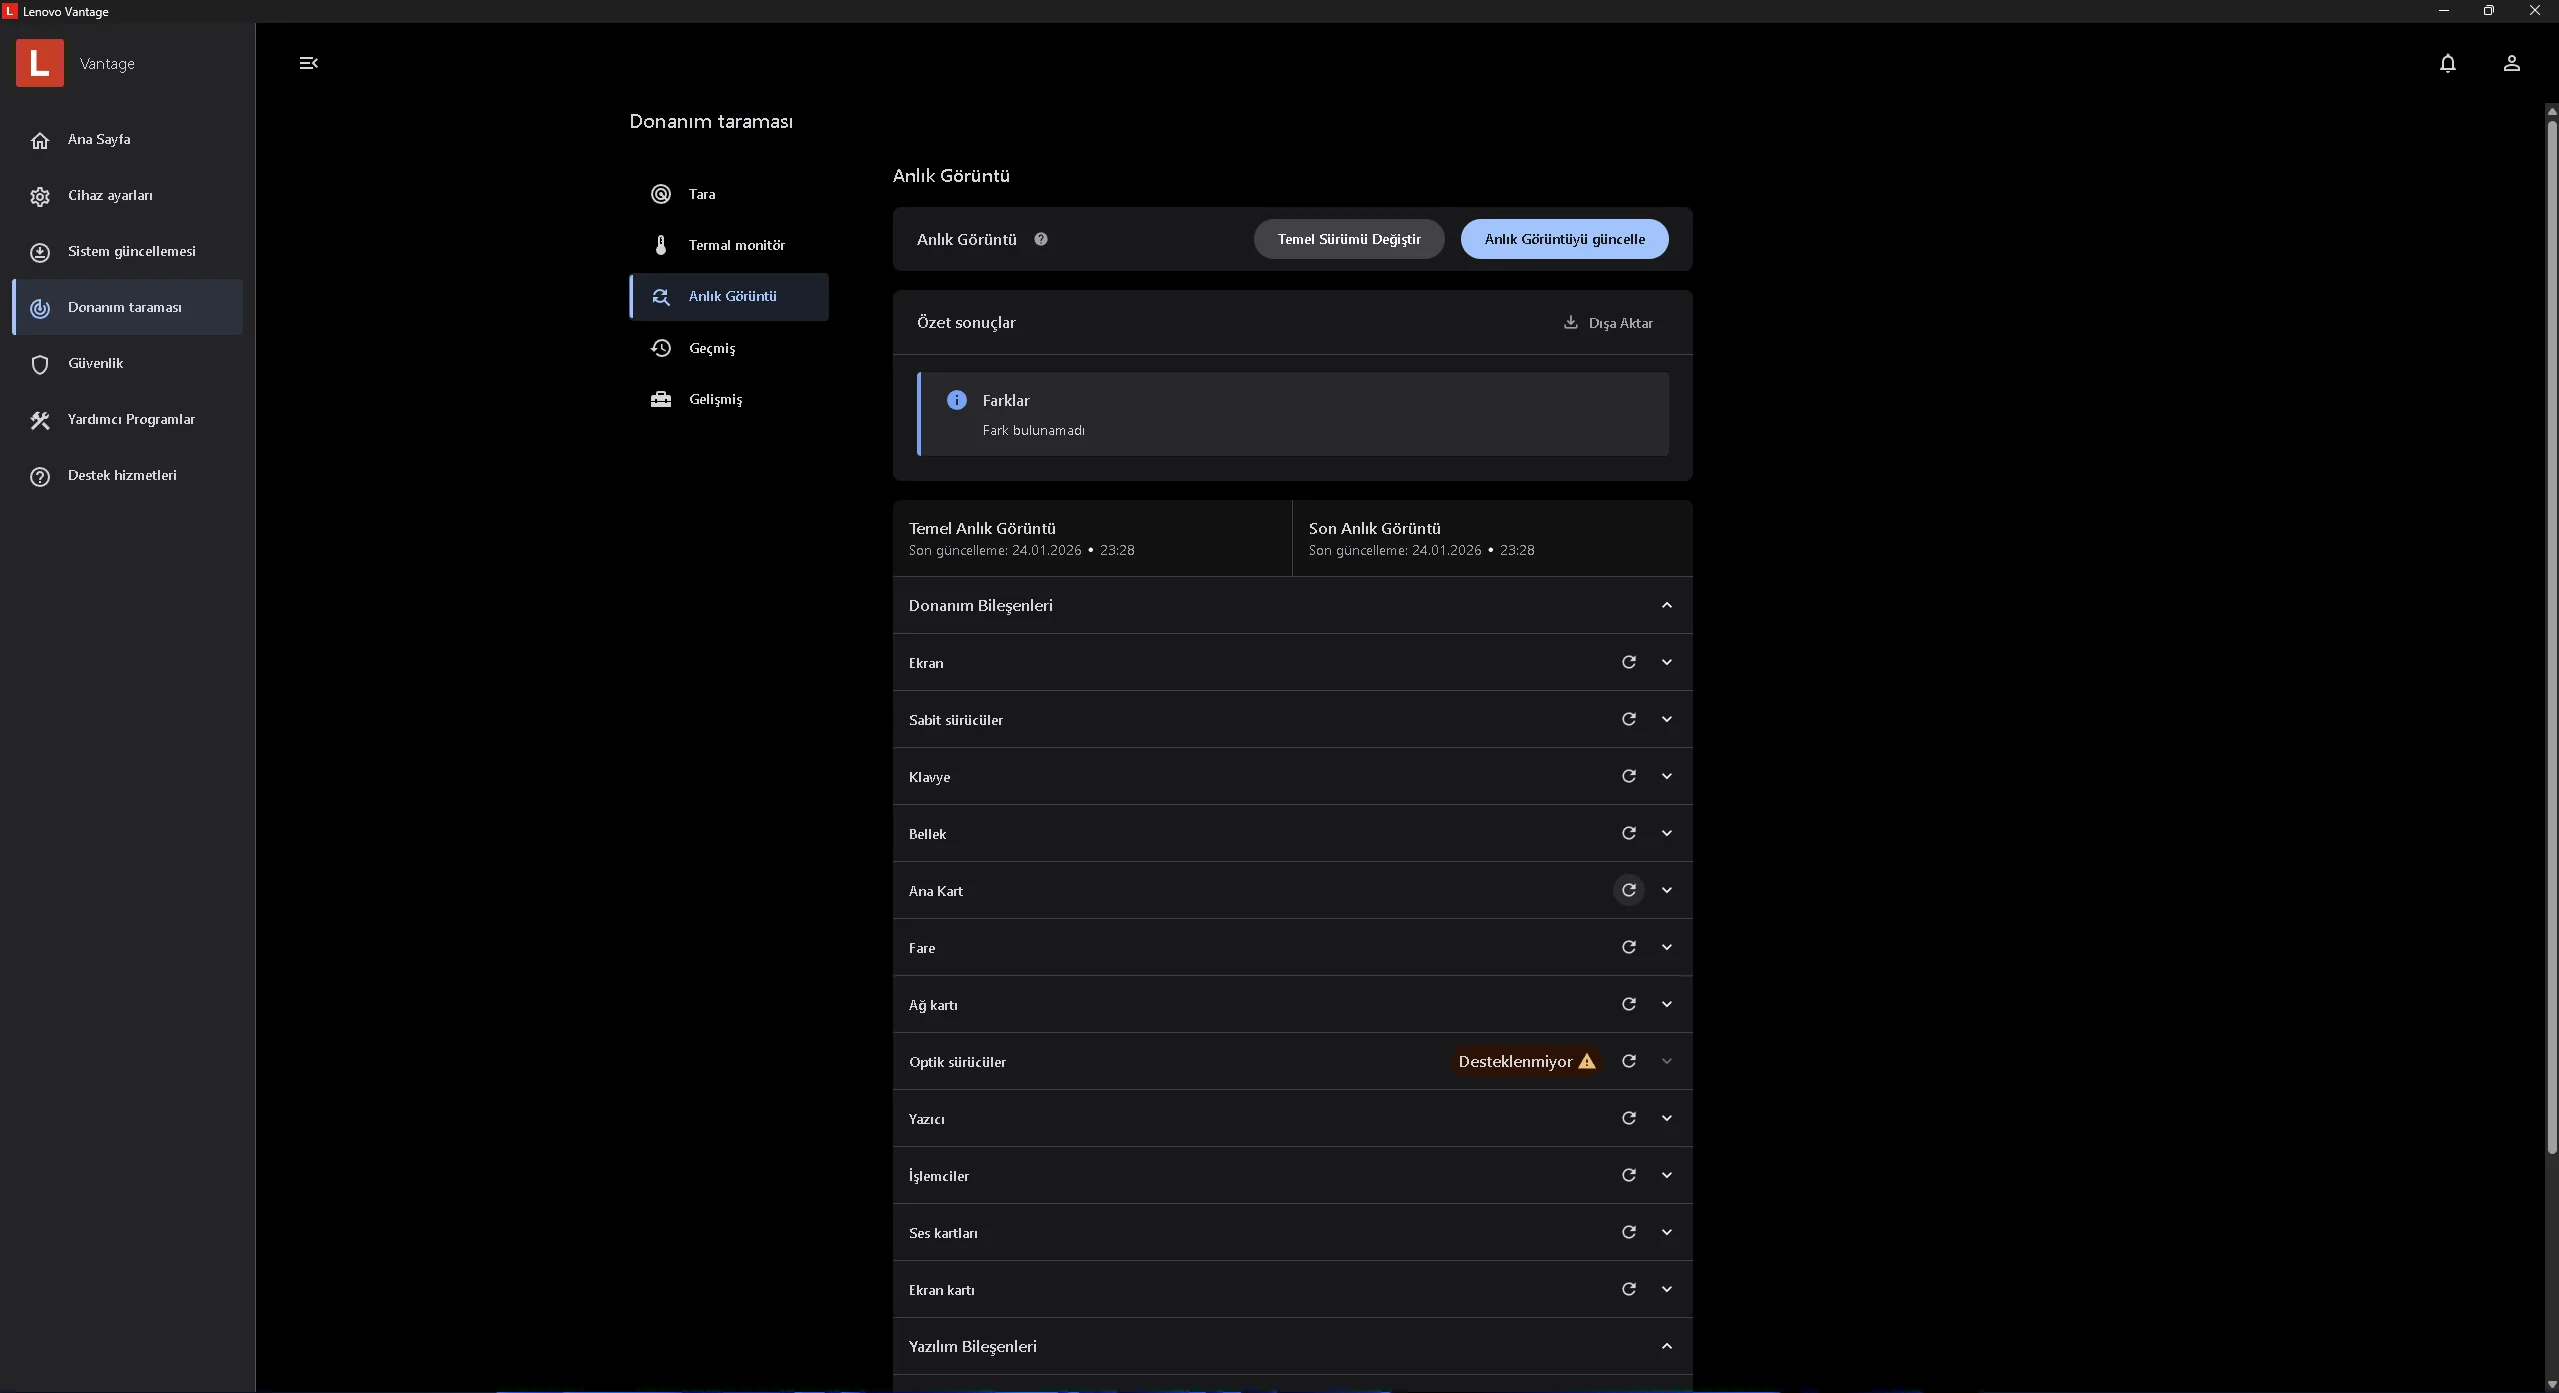Collapse the Yazılım Bileşenleri section

coord(1666,1346)
